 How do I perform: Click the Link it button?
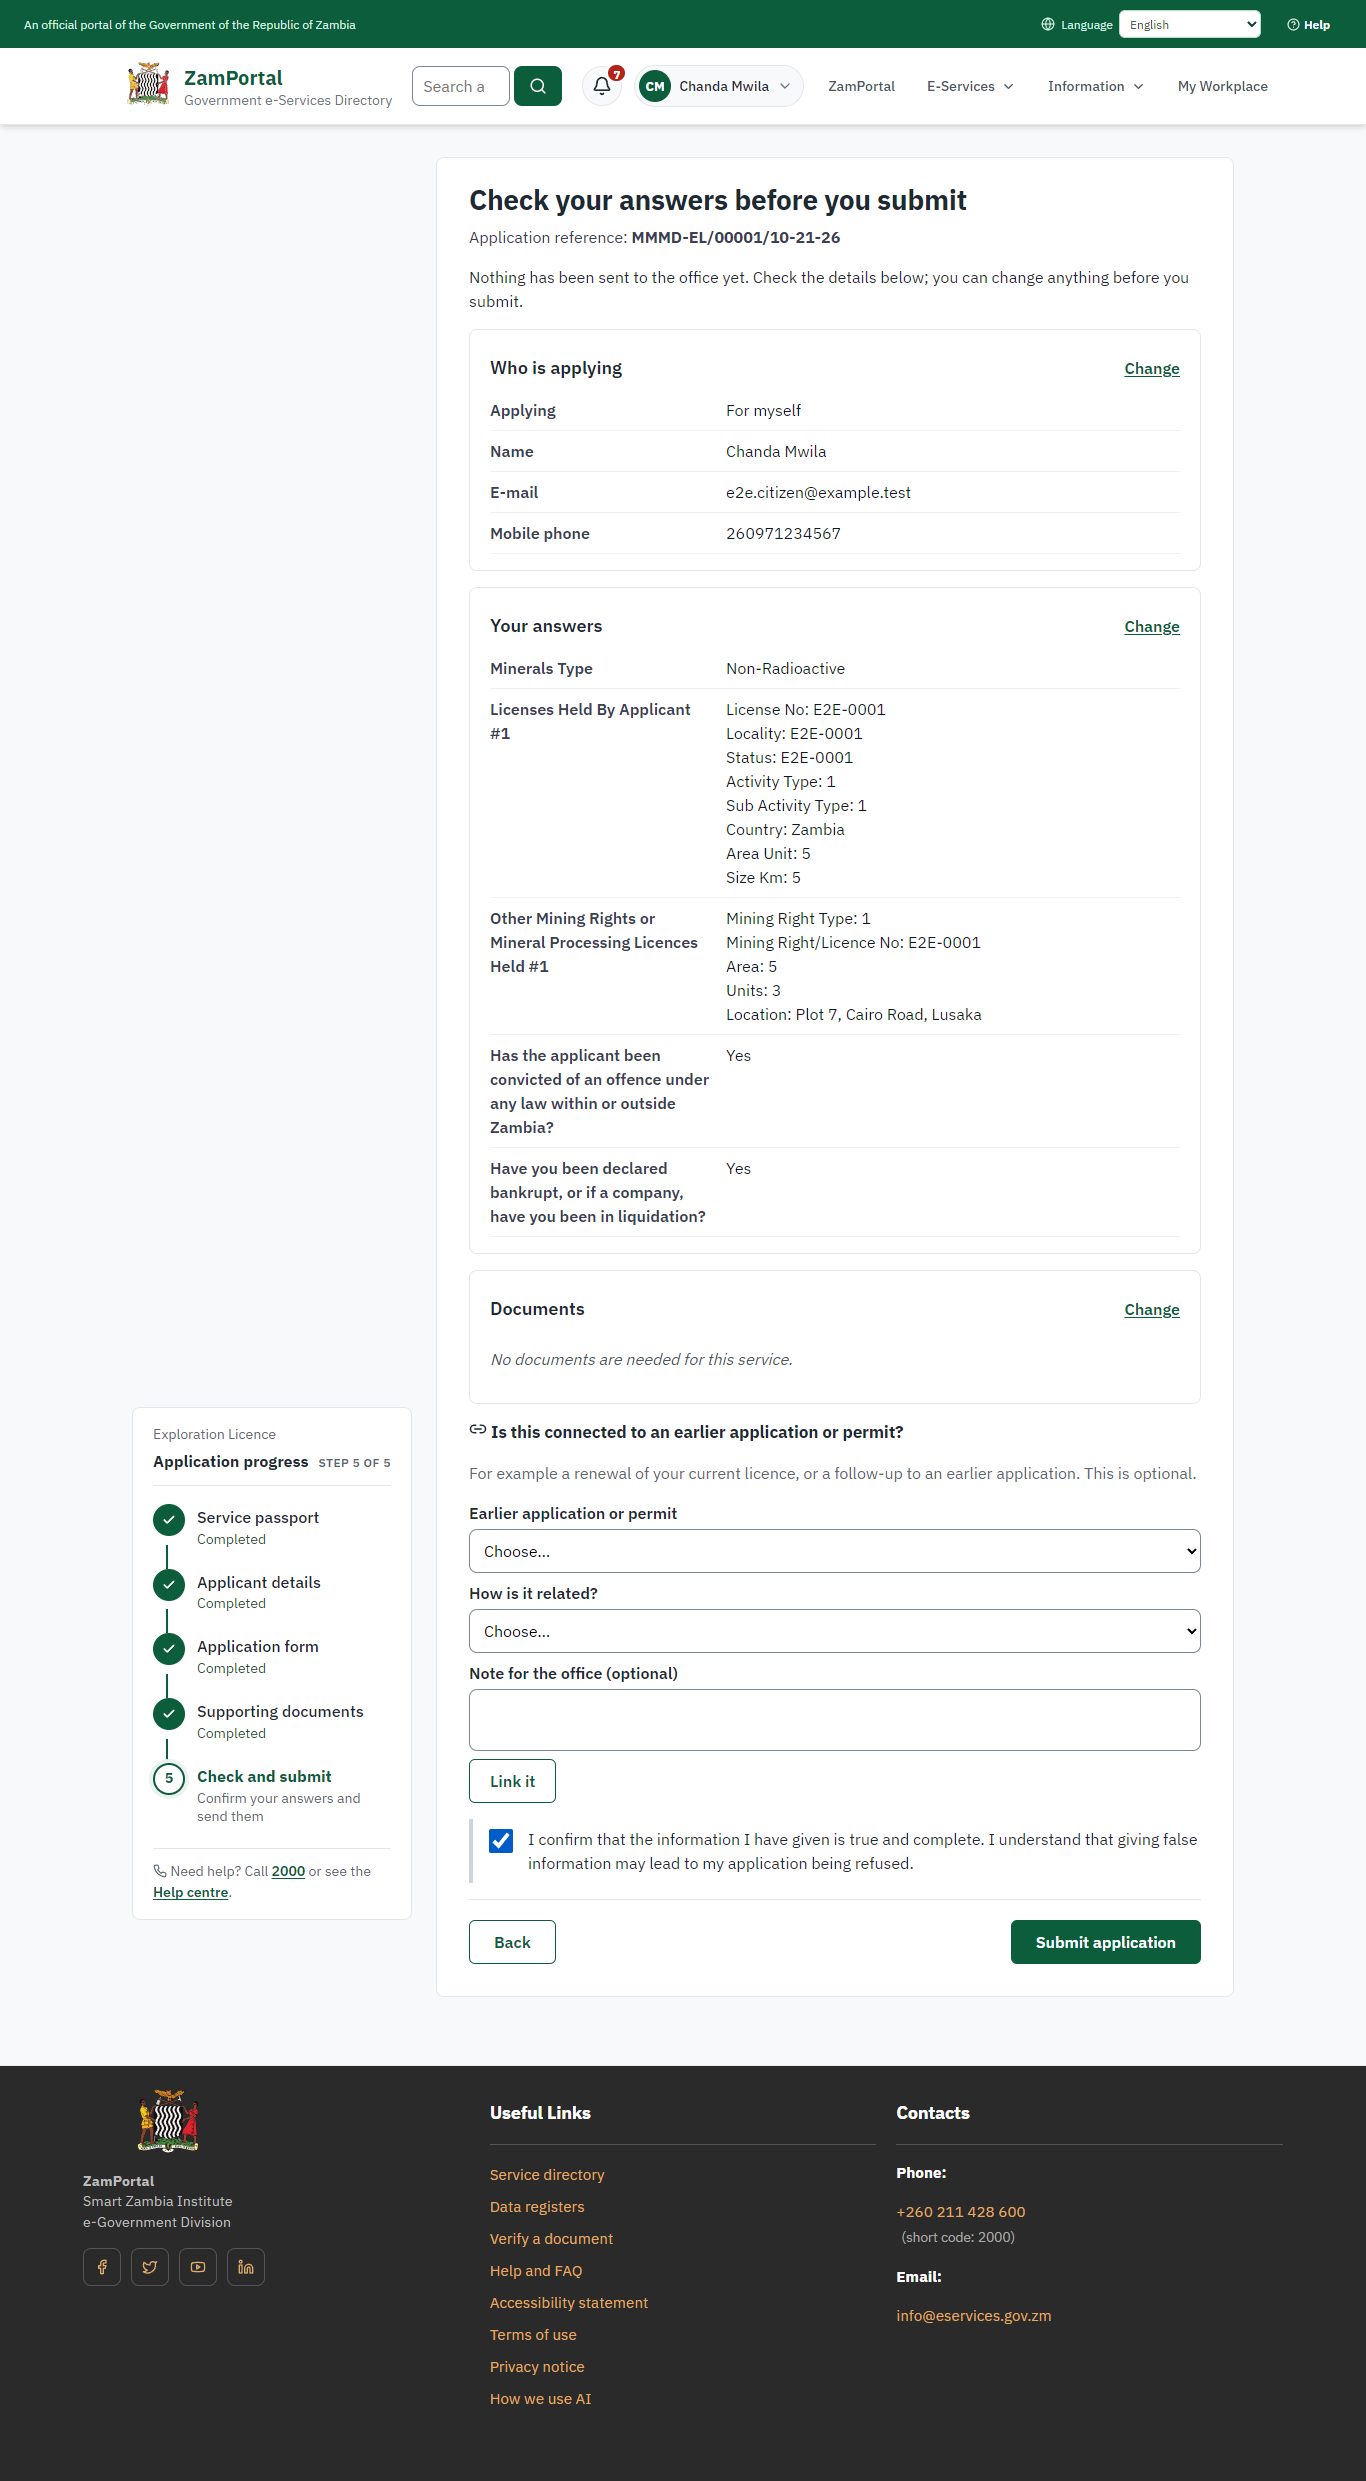pyautogui.click(x=512, y=1781)
